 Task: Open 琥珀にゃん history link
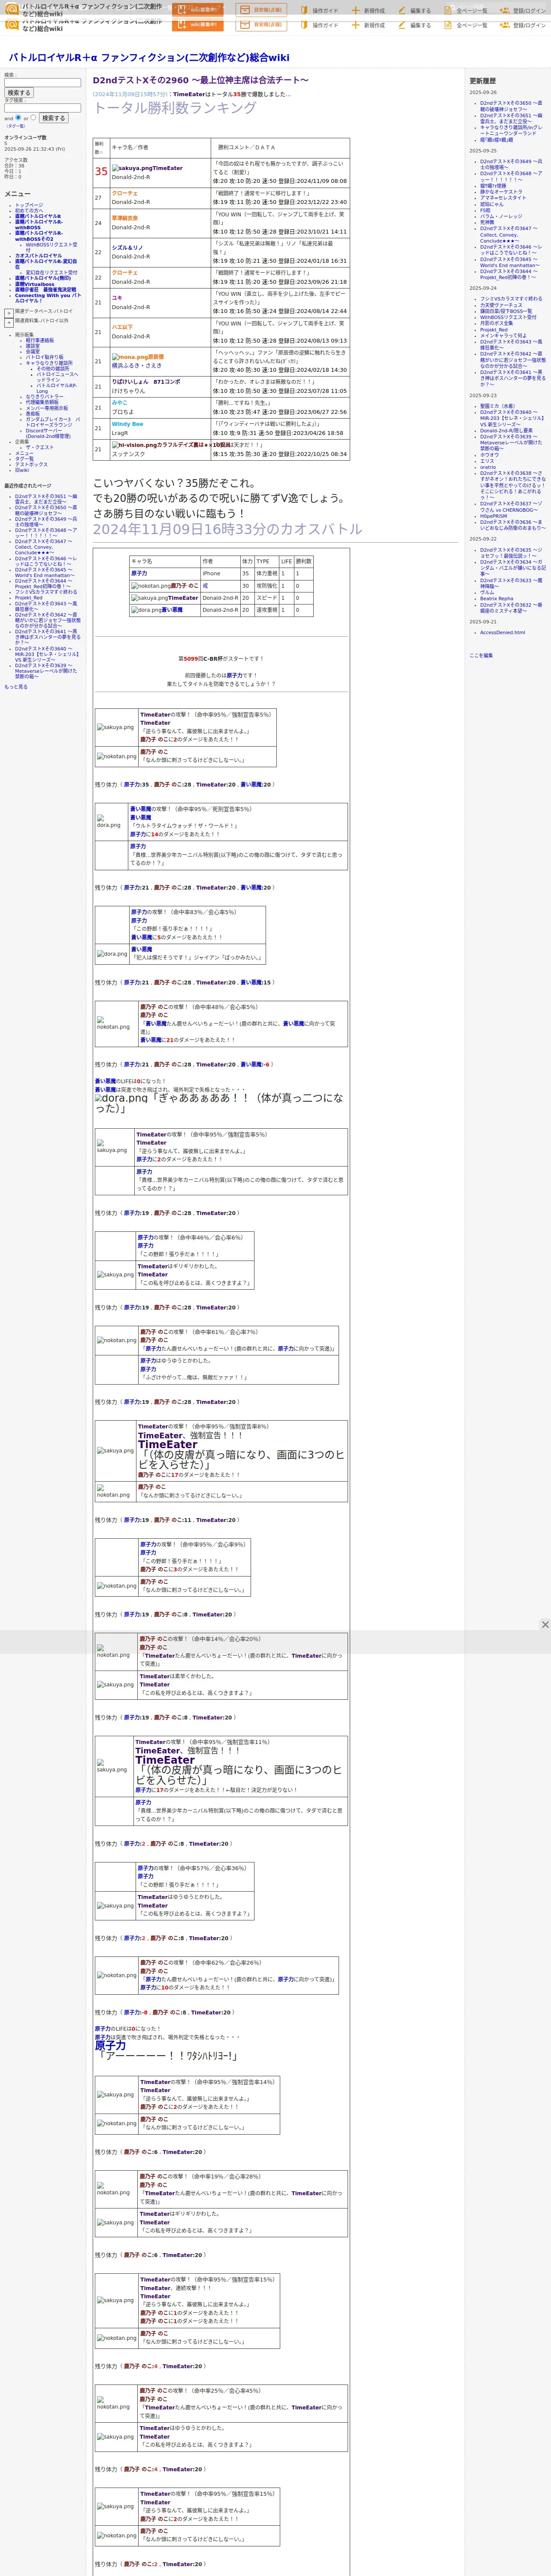tap(492, 204)
